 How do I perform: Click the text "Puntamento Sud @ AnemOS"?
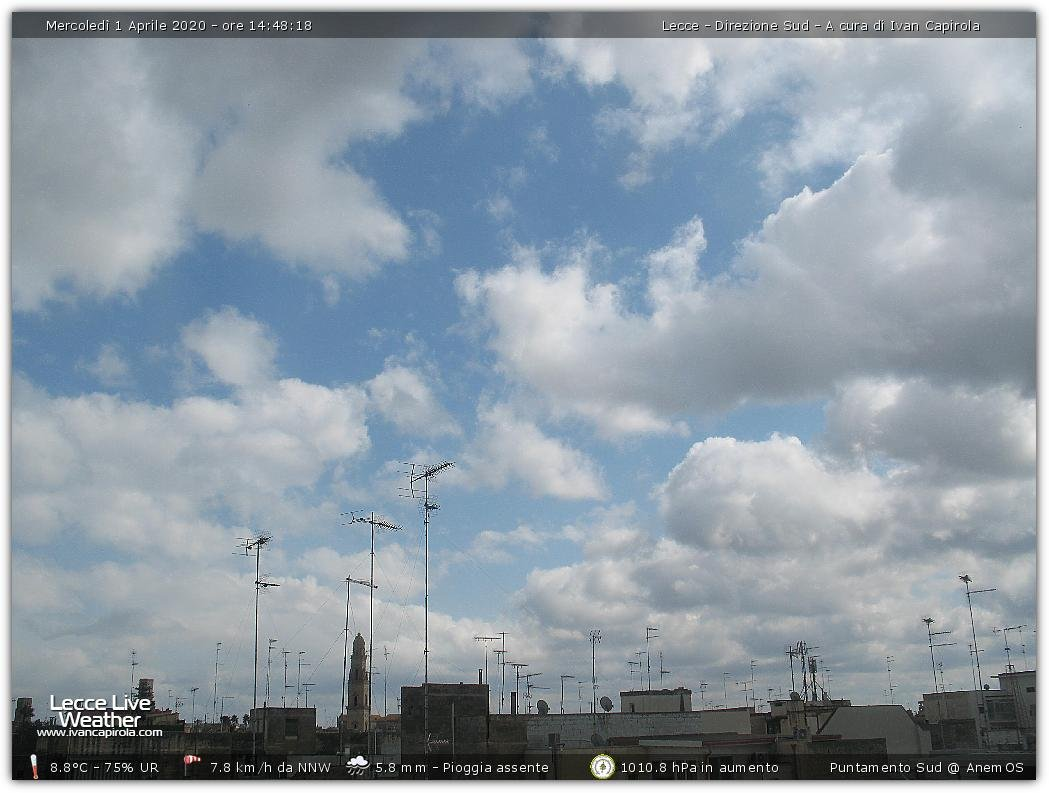tap(927, 768)
